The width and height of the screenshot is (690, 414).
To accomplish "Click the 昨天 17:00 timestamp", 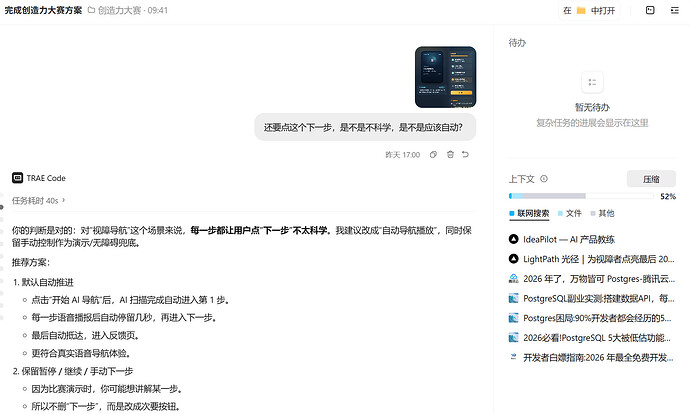I will coord(403,154).
